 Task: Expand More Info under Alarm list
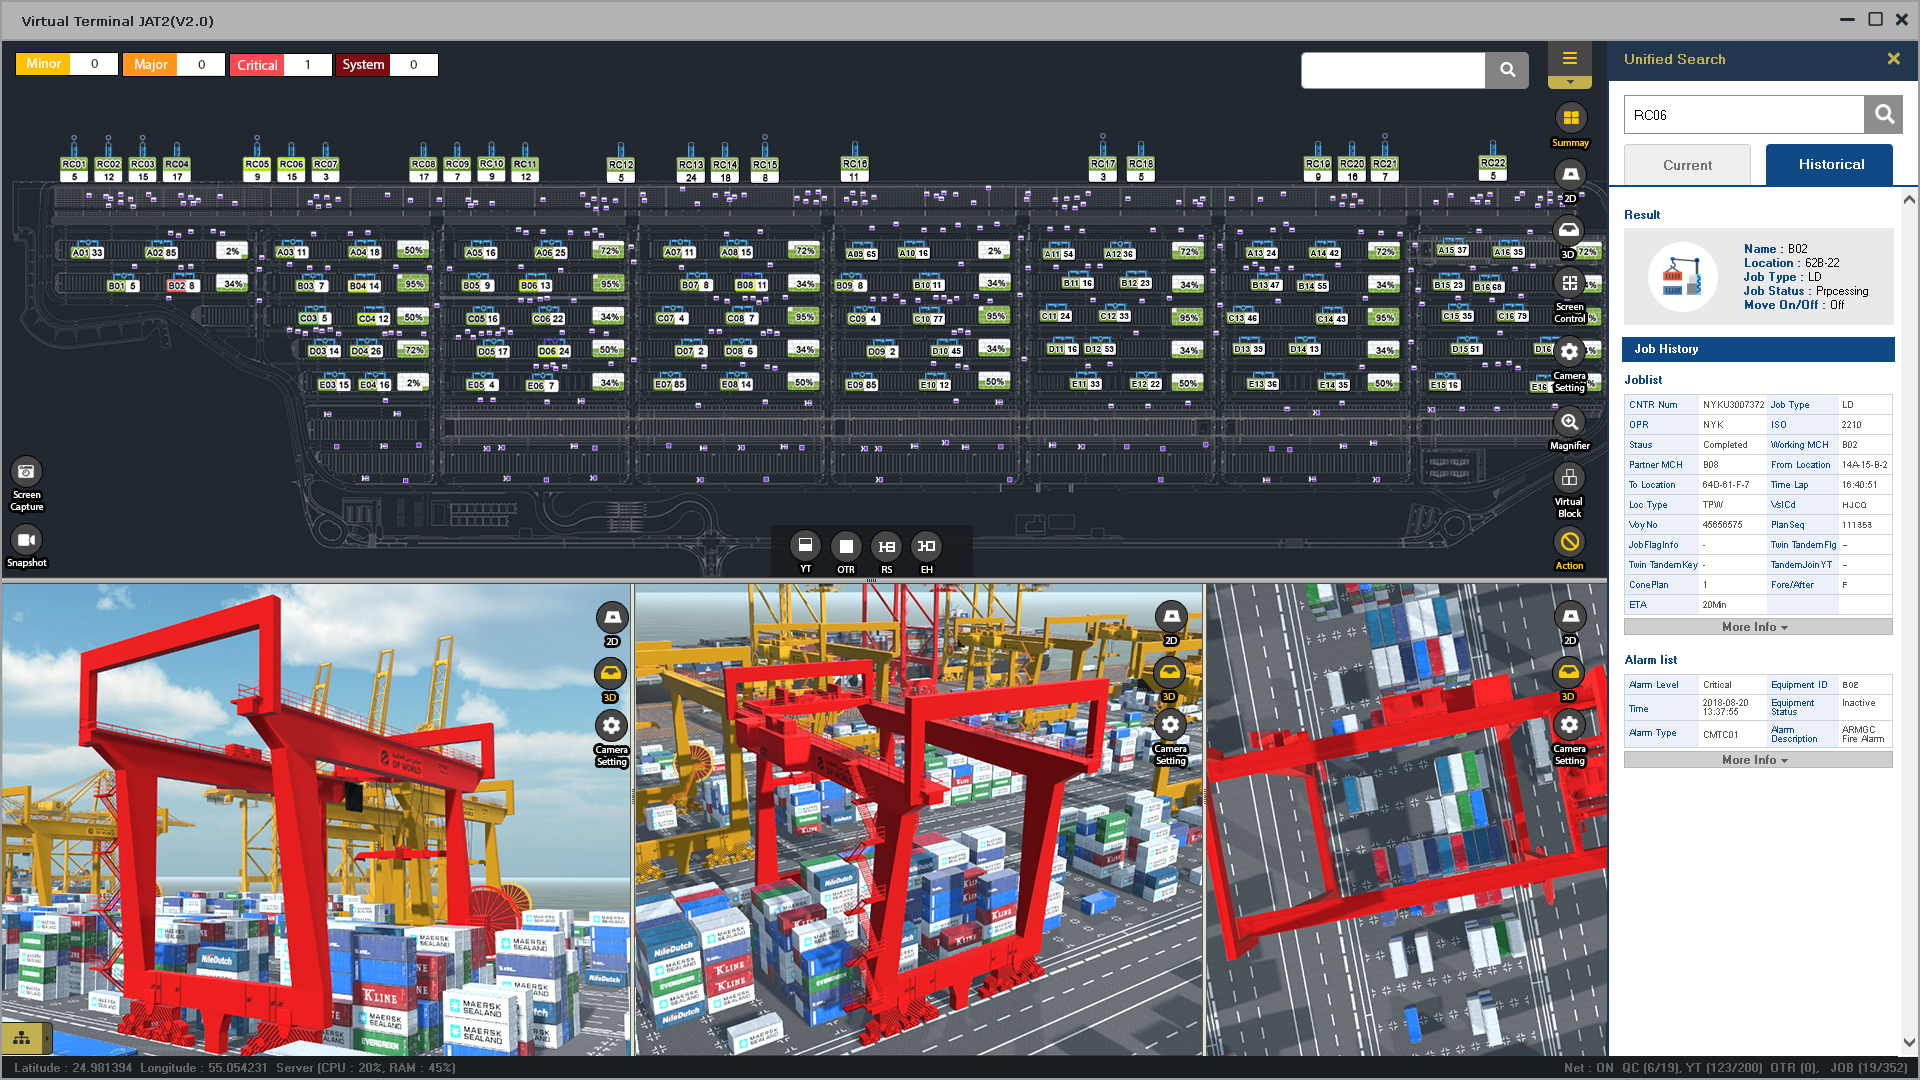1757,760
